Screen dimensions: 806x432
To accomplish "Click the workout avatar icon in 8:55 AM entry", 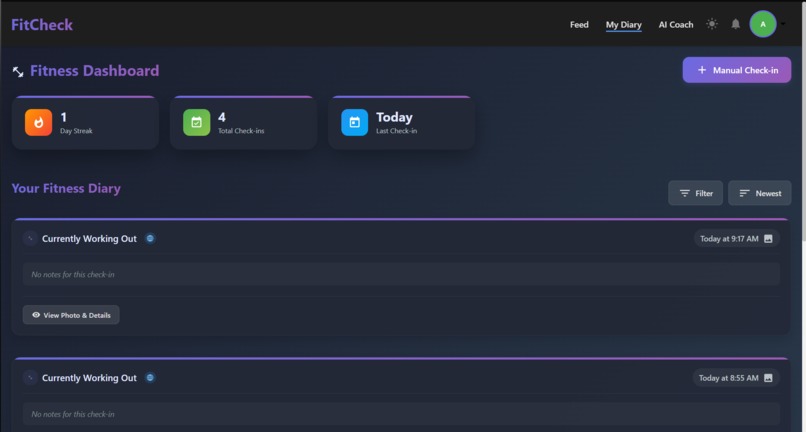I will 30,378.
